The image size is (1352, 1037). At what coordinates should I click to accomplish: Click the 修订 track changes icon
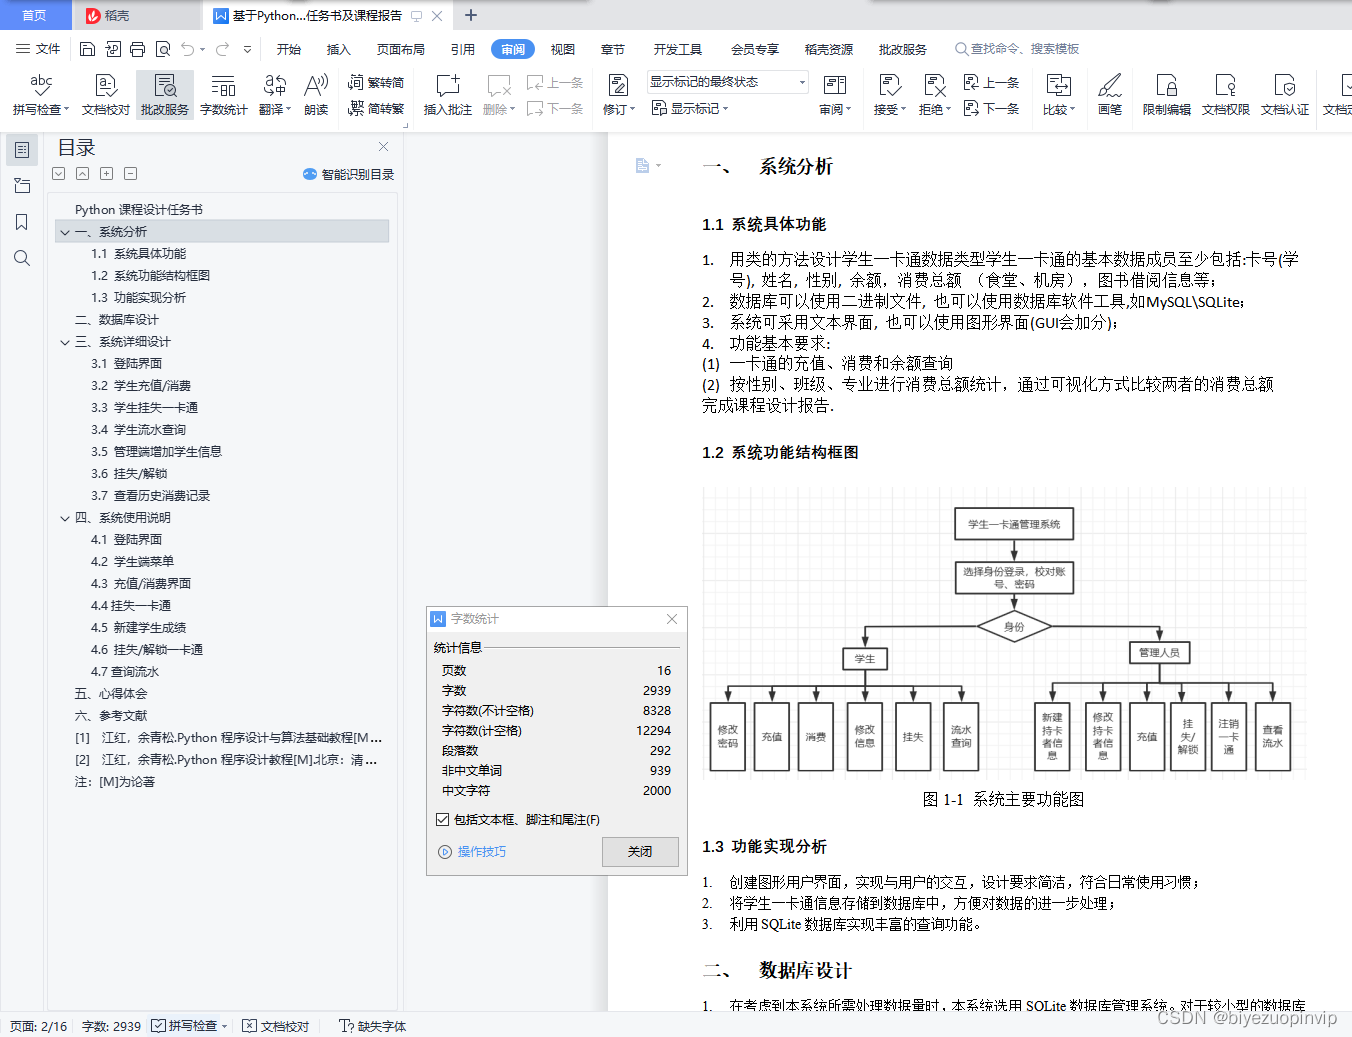[618, 85]
